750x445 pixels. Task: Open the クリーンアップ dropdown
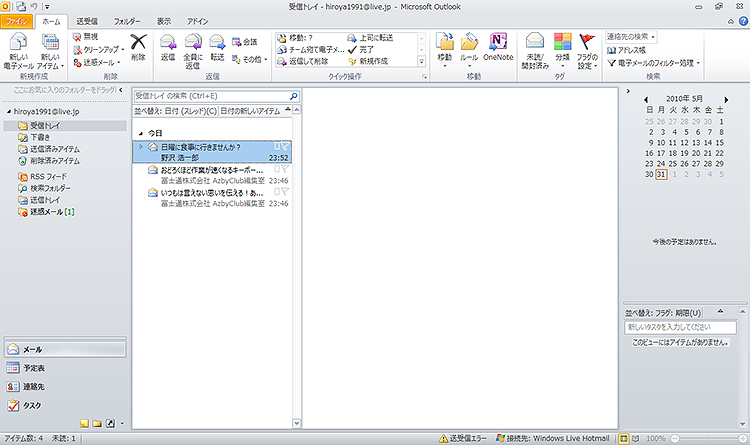[x=99, y=50]
